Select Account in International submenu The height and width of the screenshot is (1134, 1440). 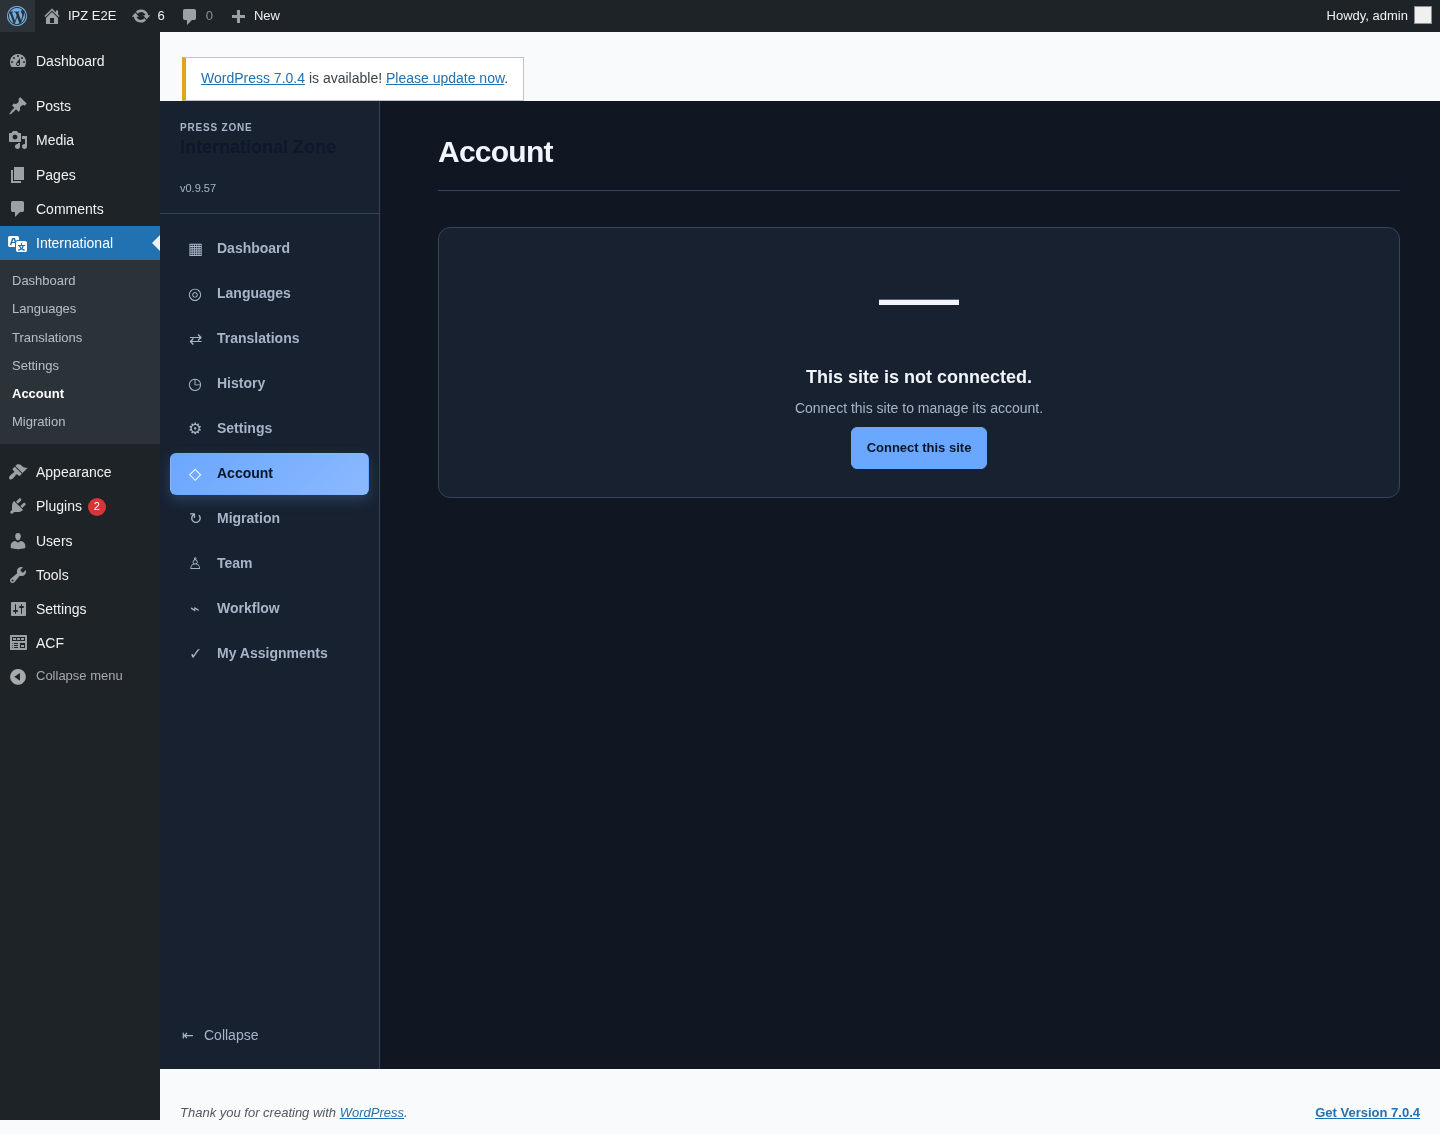click(38, 394)
